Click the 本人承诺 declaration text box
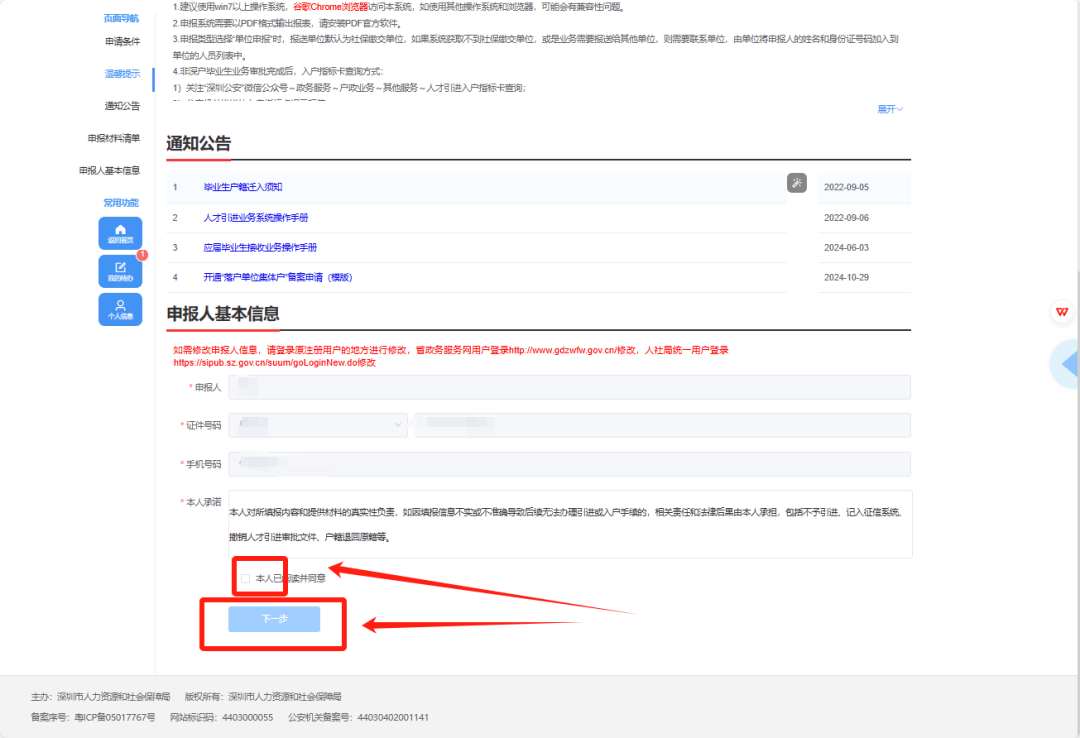The width and height of the screenshot is (1080, 738). coord(570,524)
